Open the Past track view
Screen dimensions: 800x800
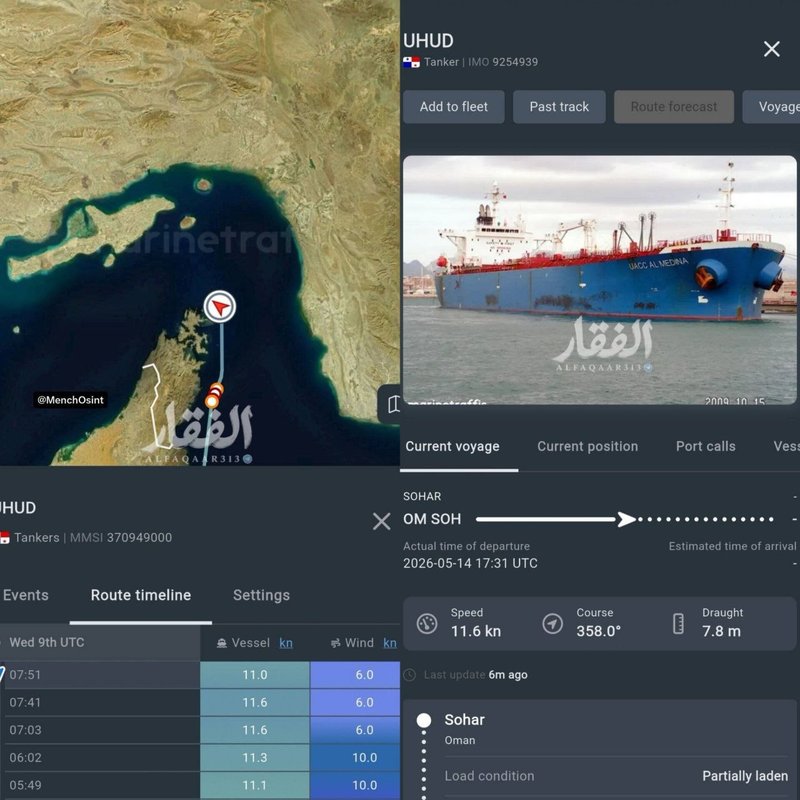point(559,107)
